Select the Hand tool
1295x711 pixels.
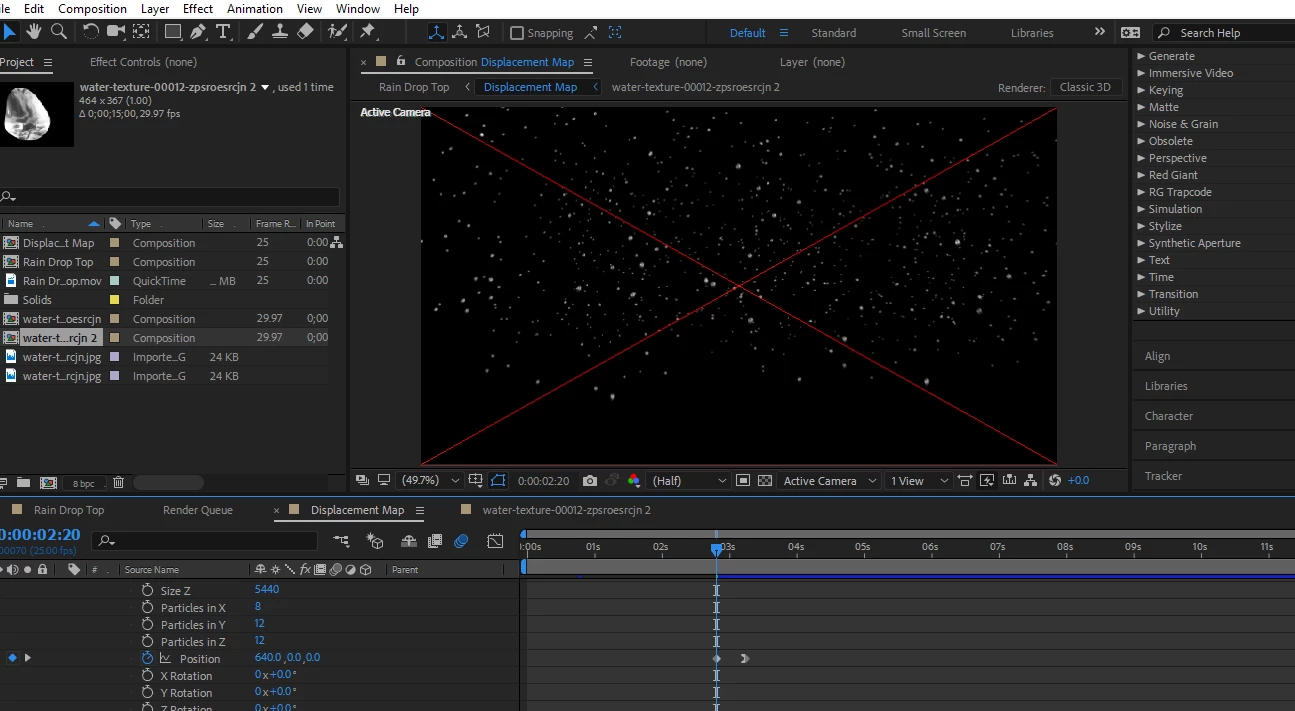35,32
